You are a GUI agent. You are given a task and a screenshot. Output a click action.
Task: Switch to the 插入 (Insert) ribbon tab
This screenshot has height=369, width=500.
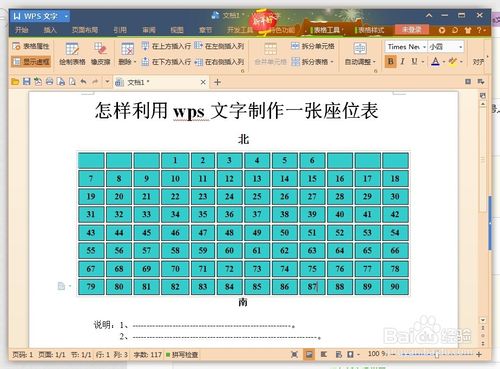[50, 30]
